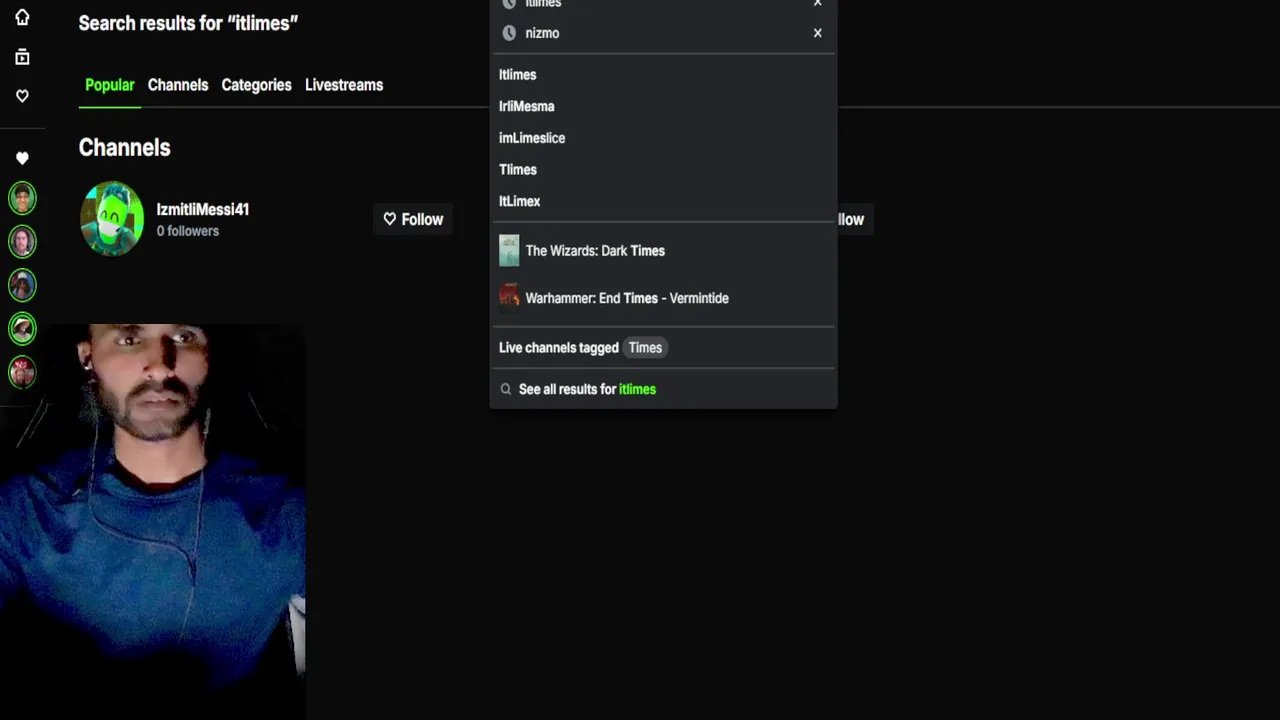Choose the ItLimex suggestion
This screenshot has width=1280, height=720.
click(520, 201)
